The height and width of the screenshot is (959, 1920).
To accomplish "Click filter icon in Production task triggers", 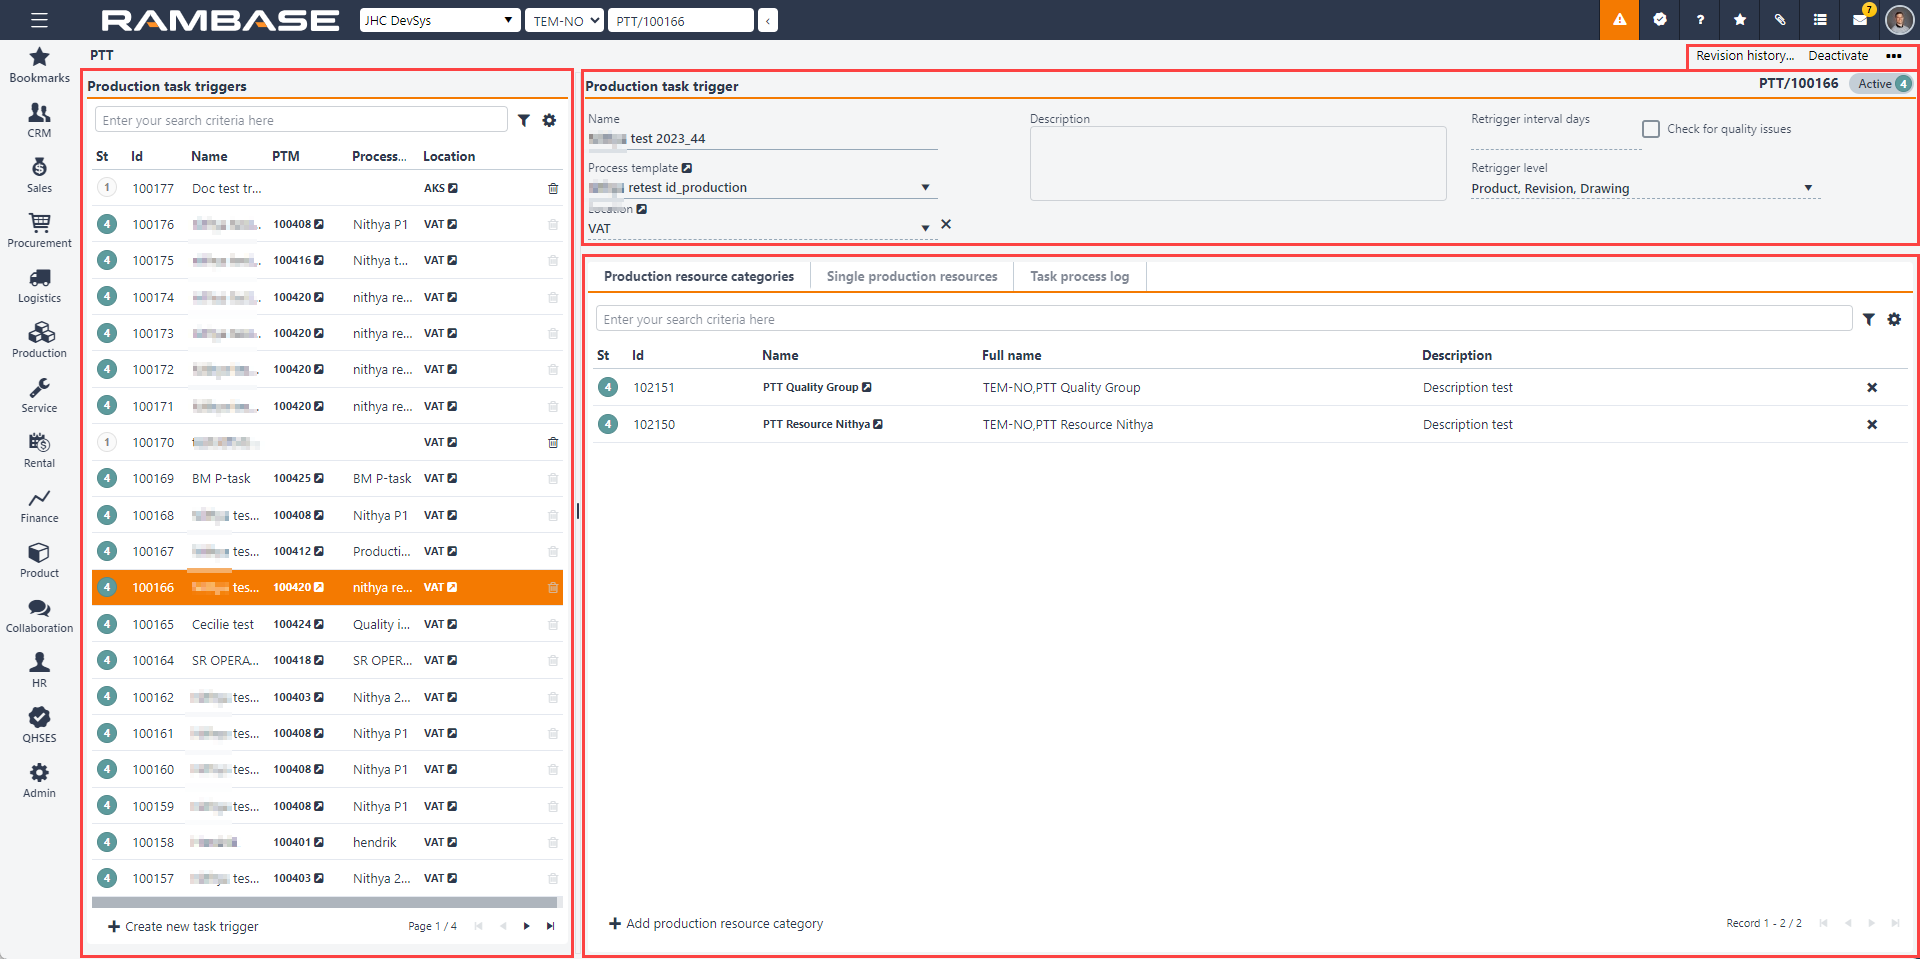I will pyautogui.click(x=524, y=120).
